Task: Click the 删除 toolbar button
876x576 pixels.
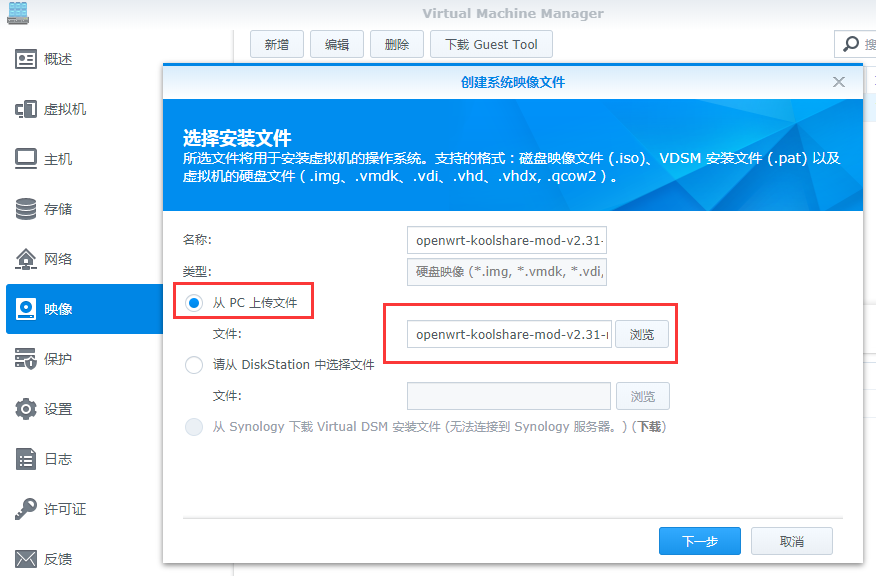Action: tap(397, 44)
